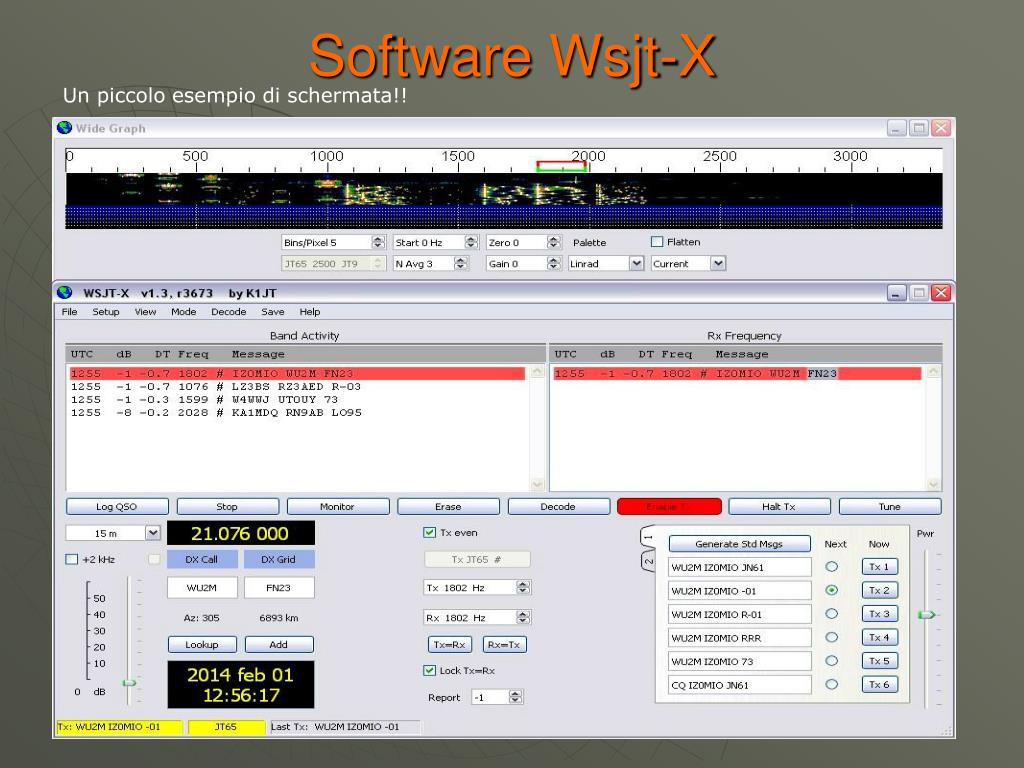
Task: Click the Decode button
Action: 558,506
